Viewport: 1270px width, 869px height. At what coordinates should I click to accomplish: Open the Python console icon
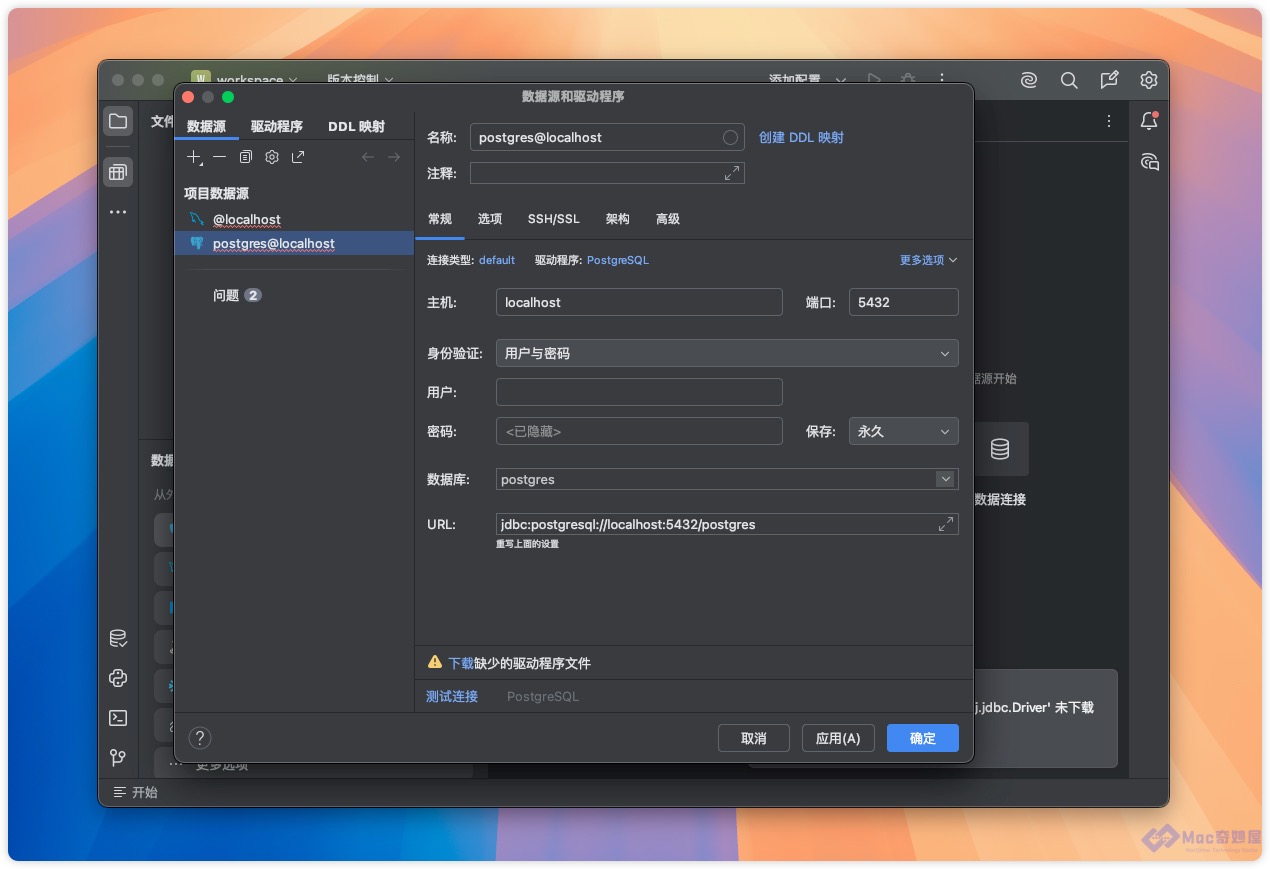(118, 678)
